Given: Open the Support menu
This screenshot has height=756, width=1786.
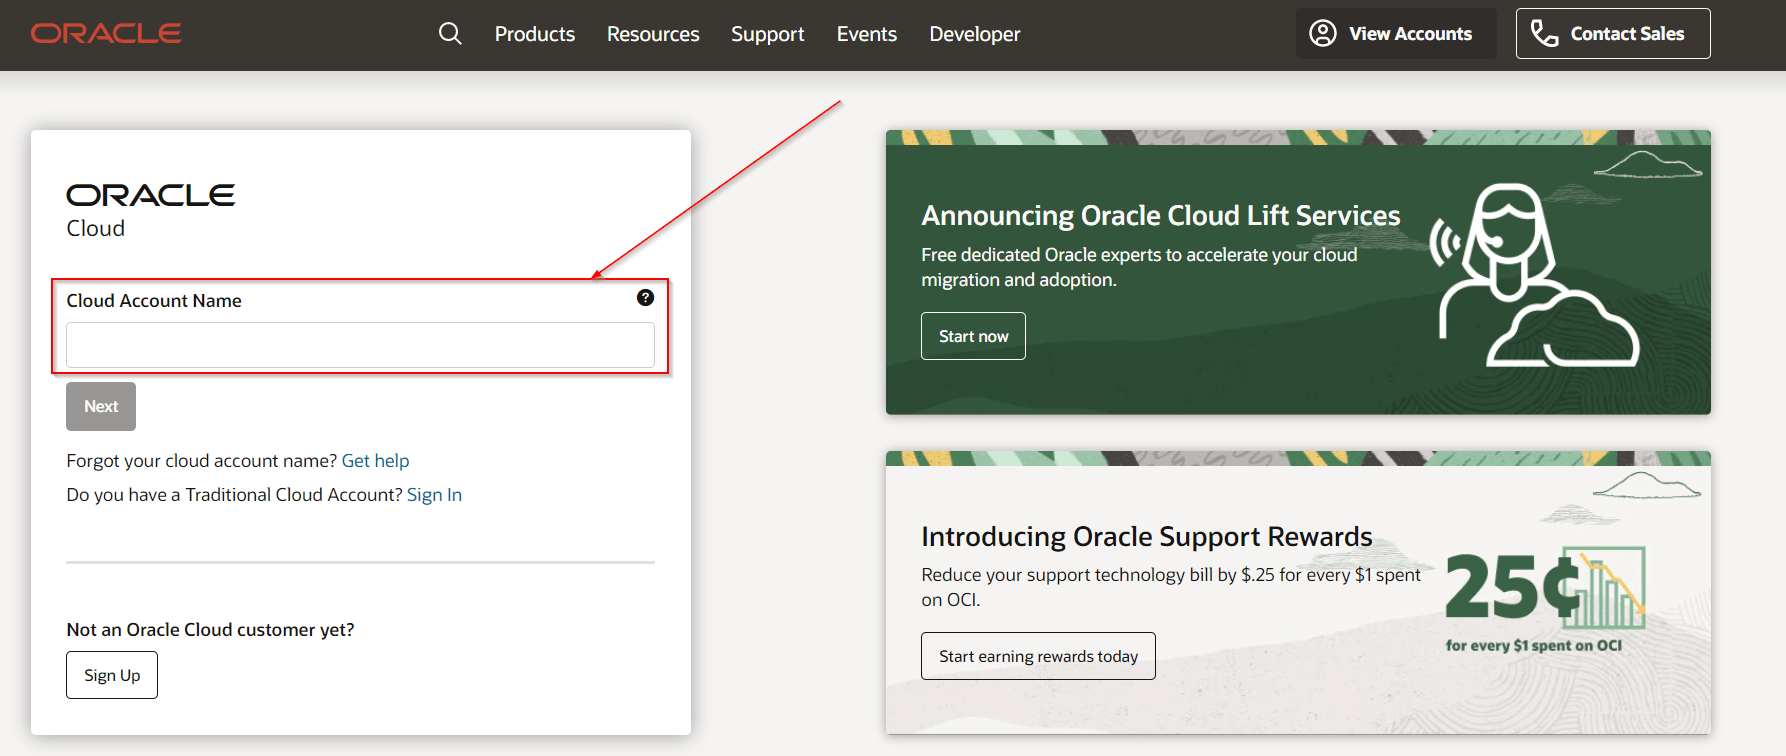Looking at the screenshot, I should (767, 34).
